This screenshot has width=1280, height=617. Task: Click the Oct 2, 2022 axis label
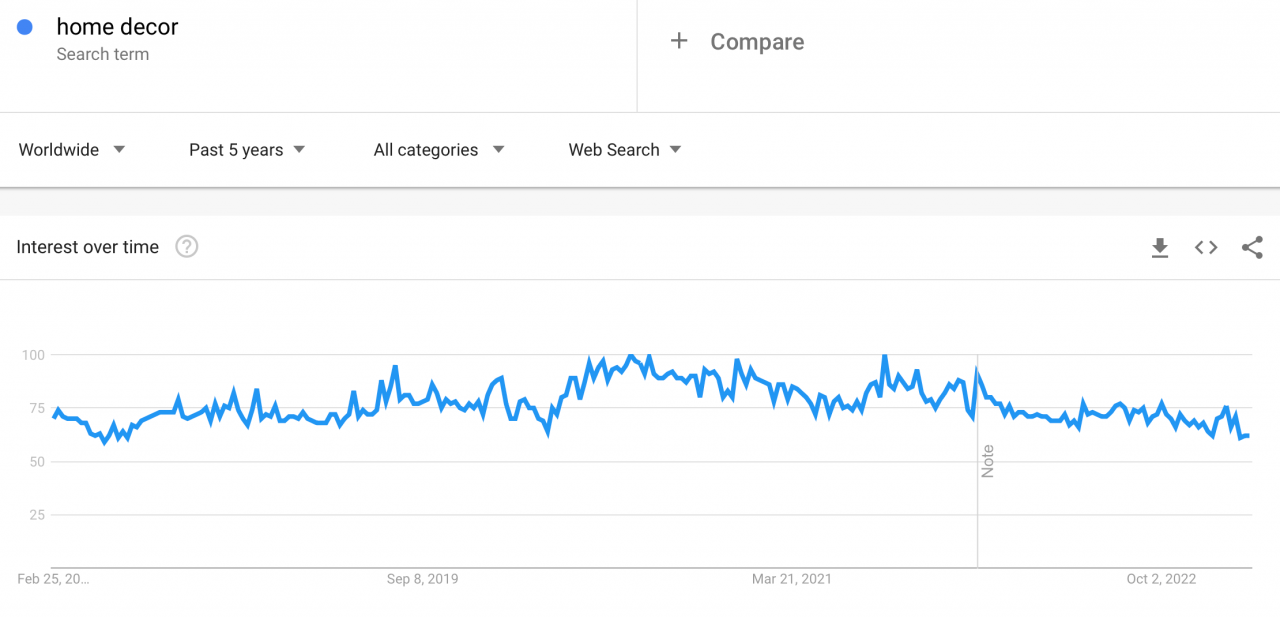pos(1161,578)
